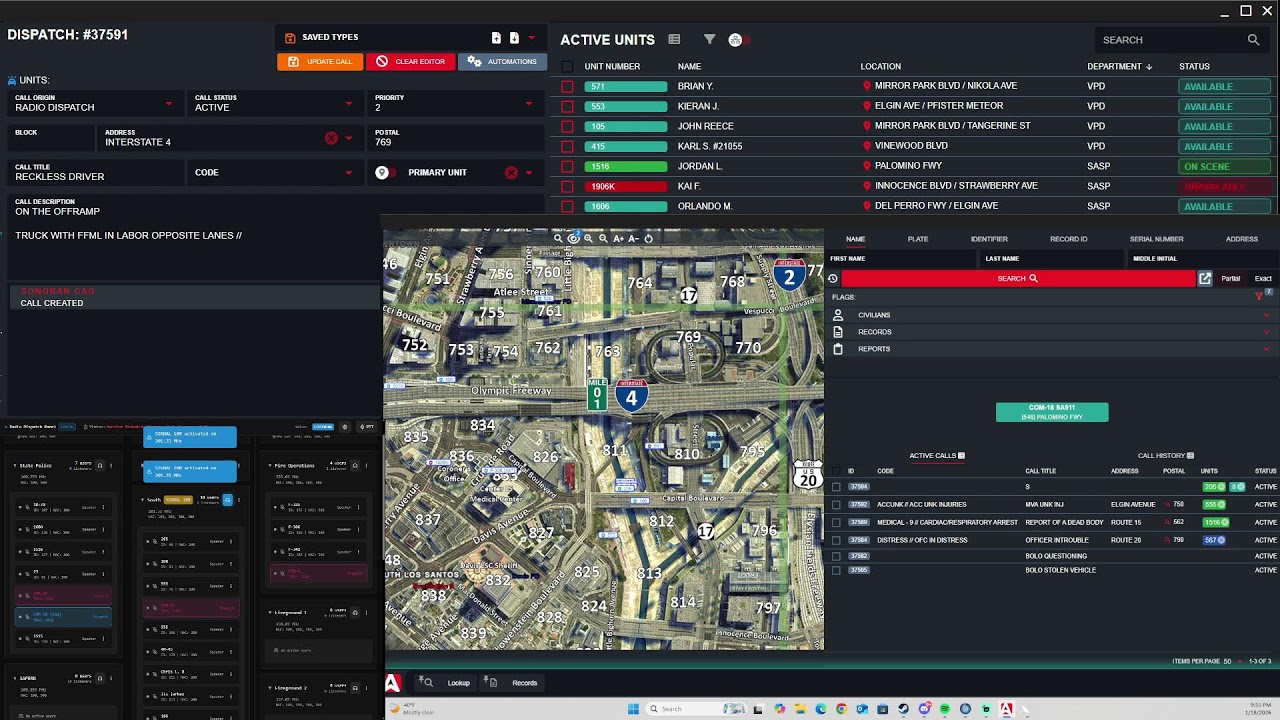Click the Update Call button
The height and width of the screenshot is (720, 1280).
320,62
